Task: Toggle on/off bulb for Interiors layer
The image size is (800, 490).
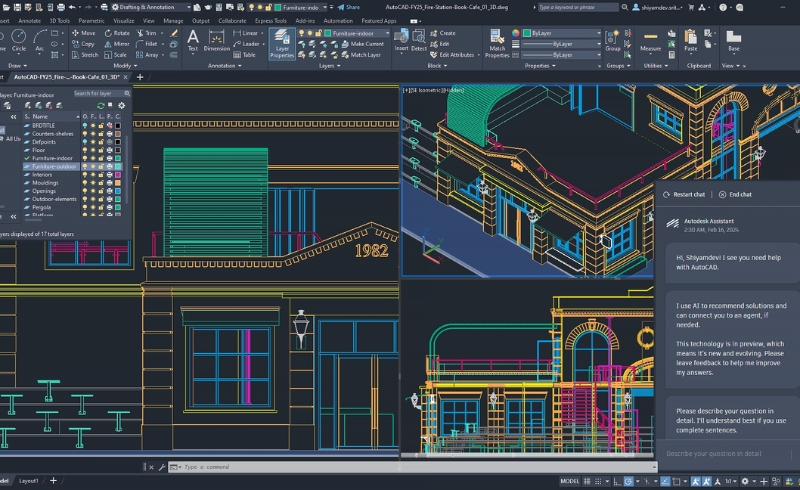Action: (x=85, y=175)
